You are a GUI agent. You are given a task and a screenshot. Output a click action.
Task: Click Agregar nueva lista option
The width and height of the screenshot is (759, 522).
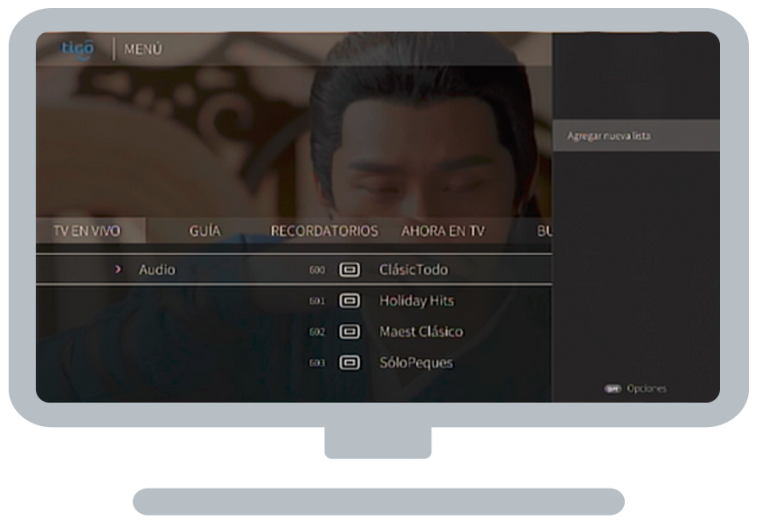[636, 136]
